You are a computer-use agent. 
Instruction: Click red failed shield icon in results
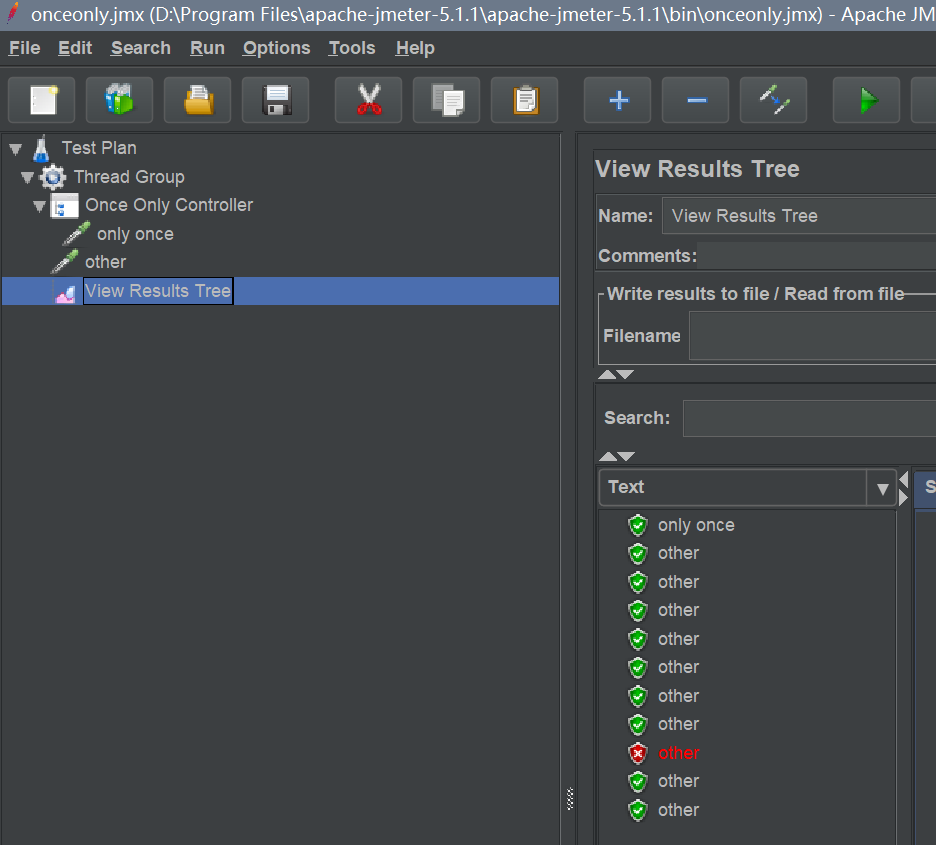click(638, 753)
